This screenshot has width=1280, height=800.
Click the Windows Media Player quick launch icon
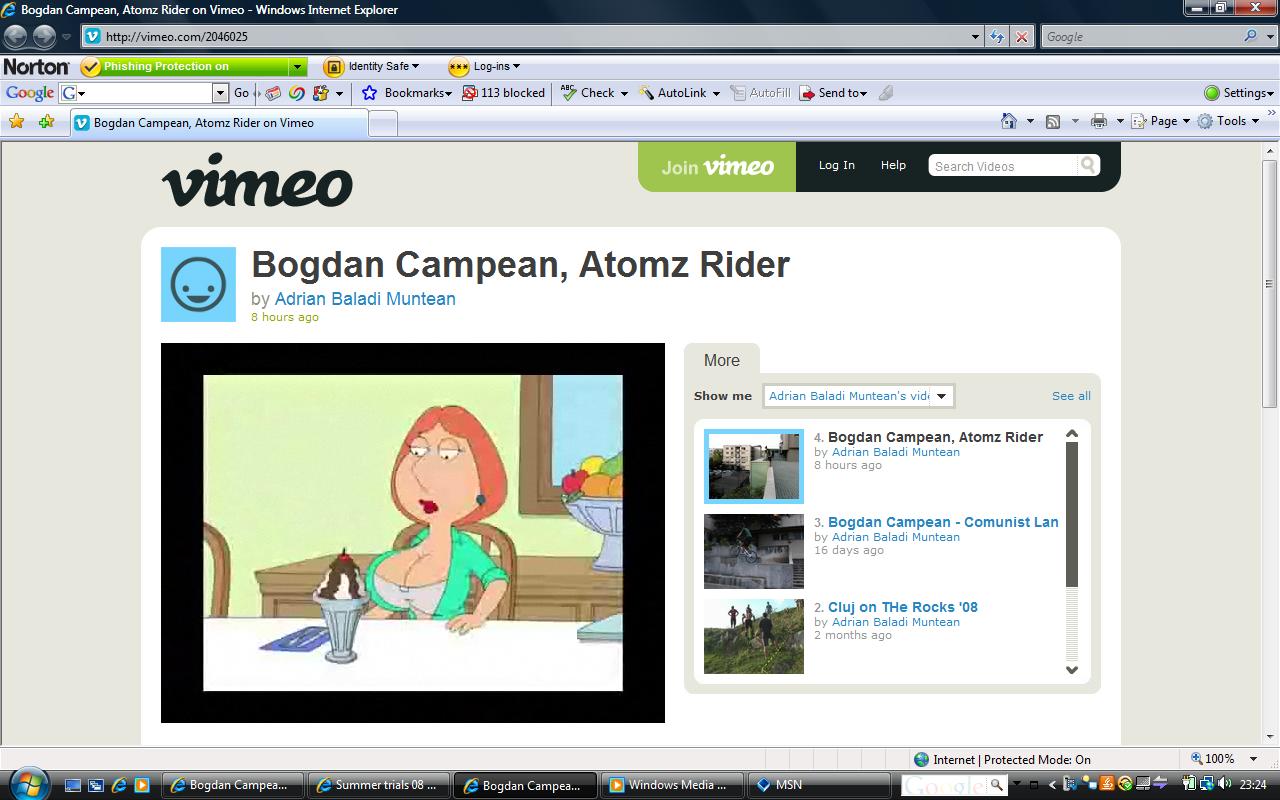(x=142, y=785)
